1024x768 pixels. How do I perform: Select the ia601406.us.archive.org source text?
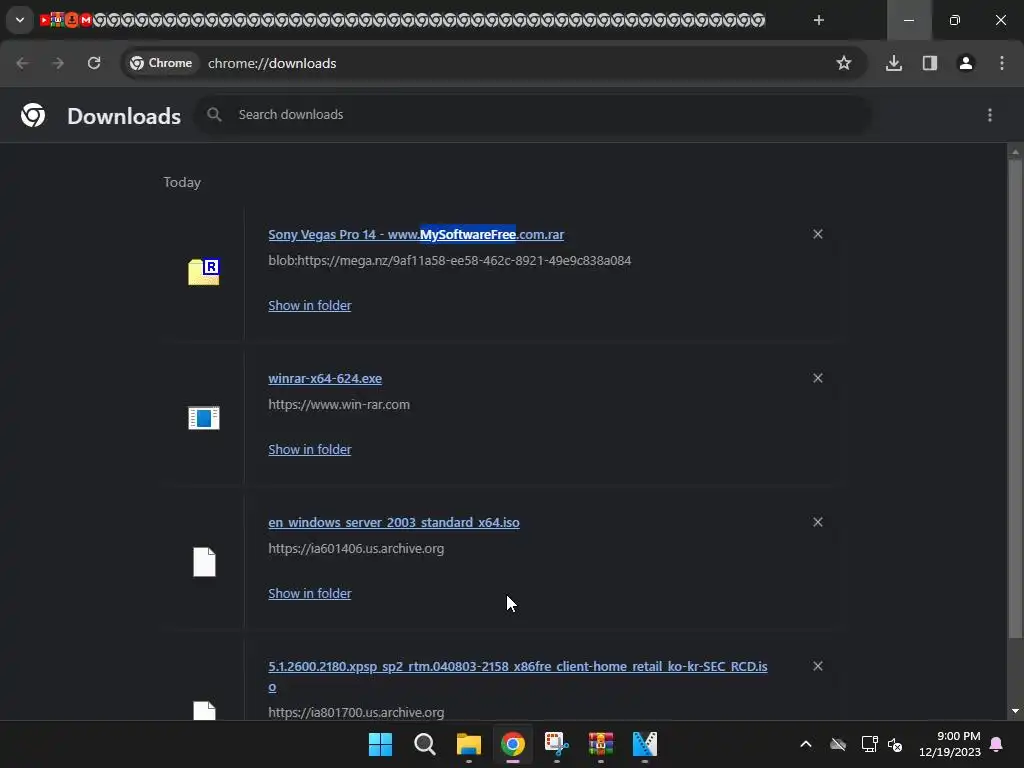coord(356,549)
